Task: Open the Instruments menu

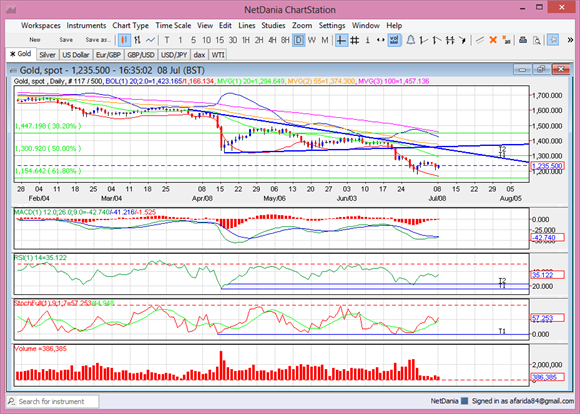Action: click(86, 26)
